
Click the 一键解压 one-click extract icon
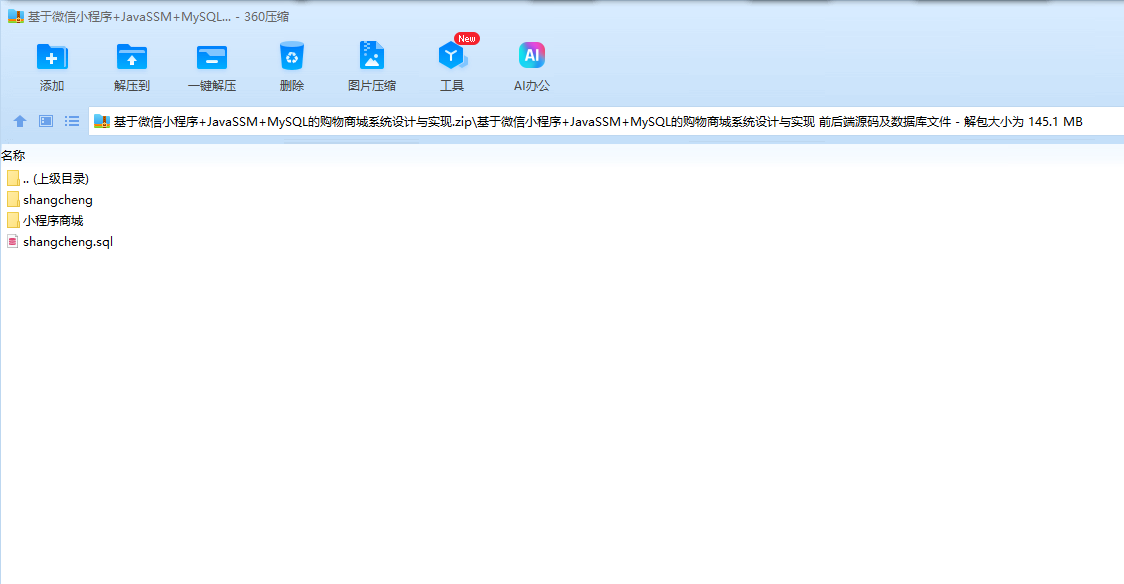point(211,57)
